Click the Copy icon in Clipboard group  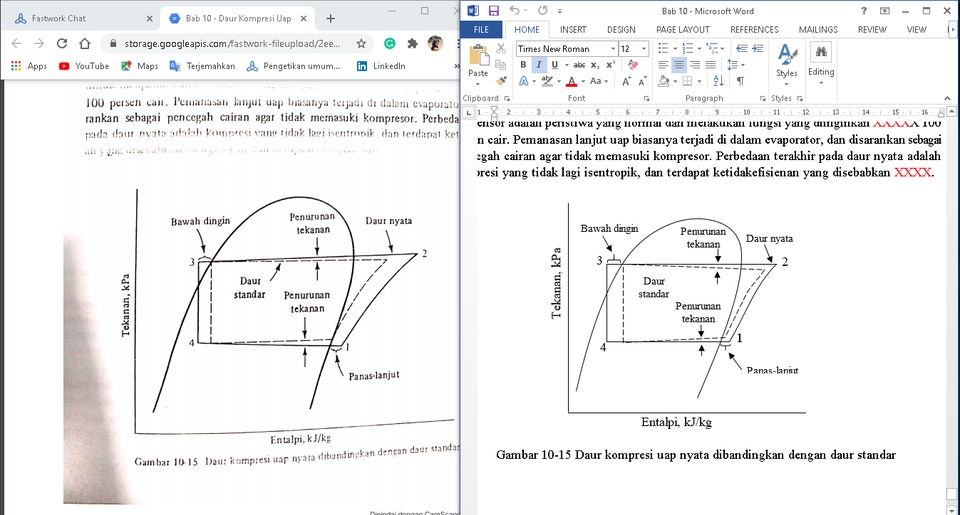coord(501,64)
